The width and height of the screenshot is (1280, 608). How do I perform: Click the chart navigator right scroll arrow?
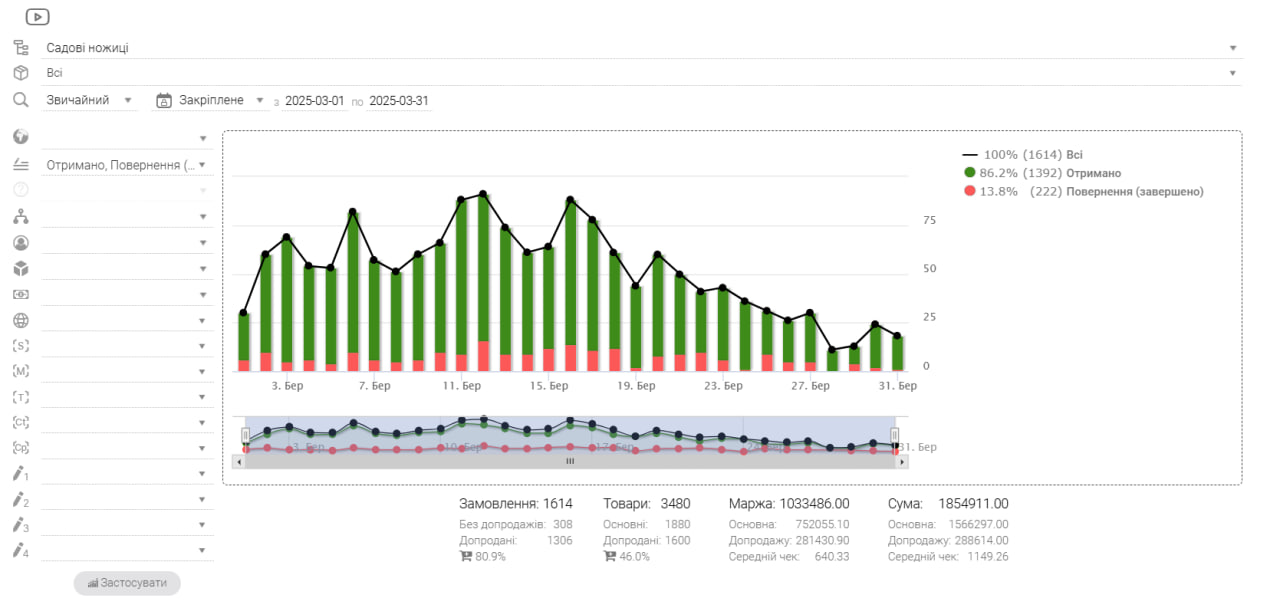tap(903, 461)
